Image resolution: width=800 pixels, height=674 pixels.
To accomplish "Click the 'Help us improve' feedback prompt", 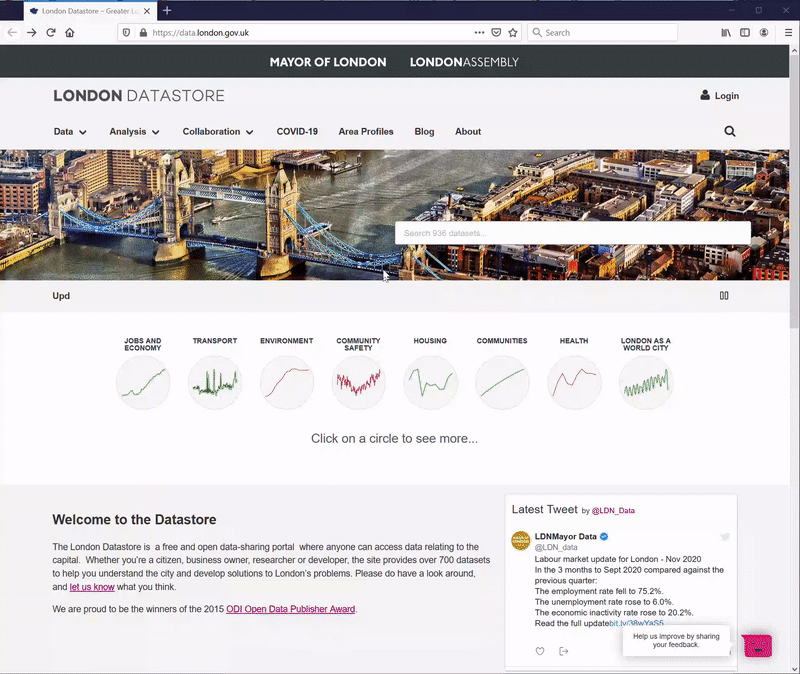I will point(676,640).
